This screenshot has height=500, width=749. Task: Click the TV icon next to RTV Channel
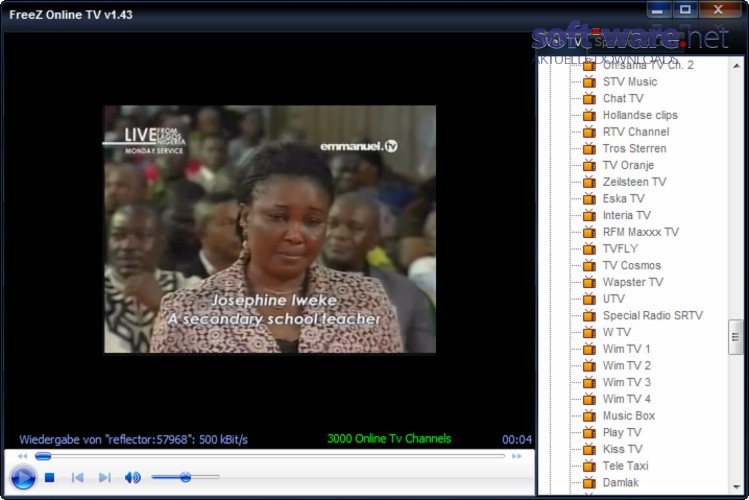589,132
